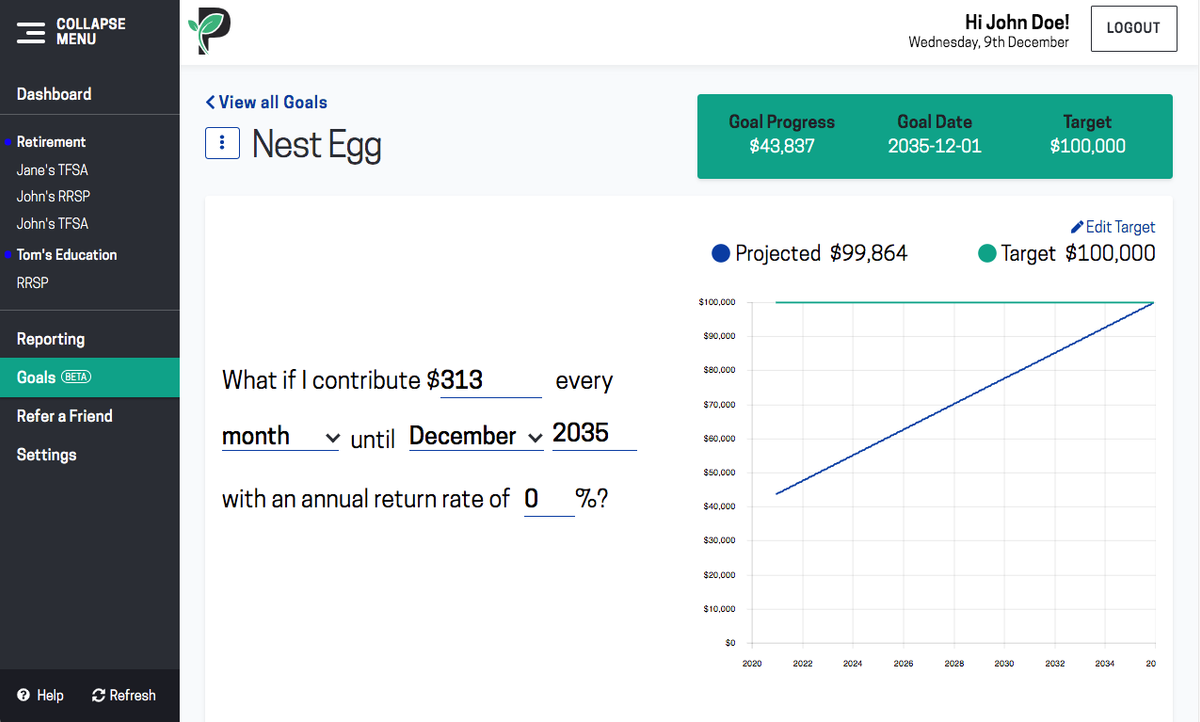Click the View all Goals link
Screen dimensions: 1200x722
coord(272,102)
